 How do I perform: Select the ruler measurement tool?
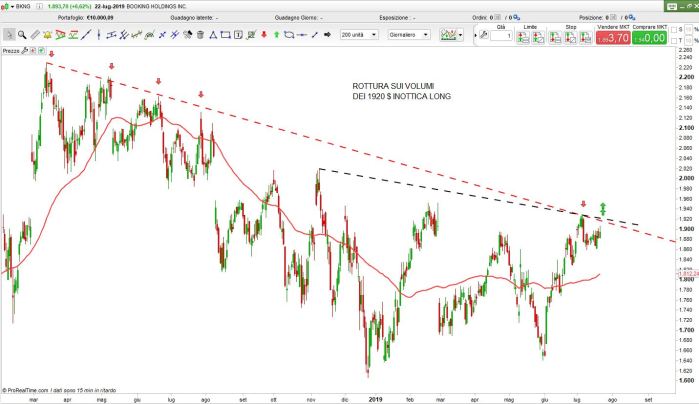click(x=35, y=35)
